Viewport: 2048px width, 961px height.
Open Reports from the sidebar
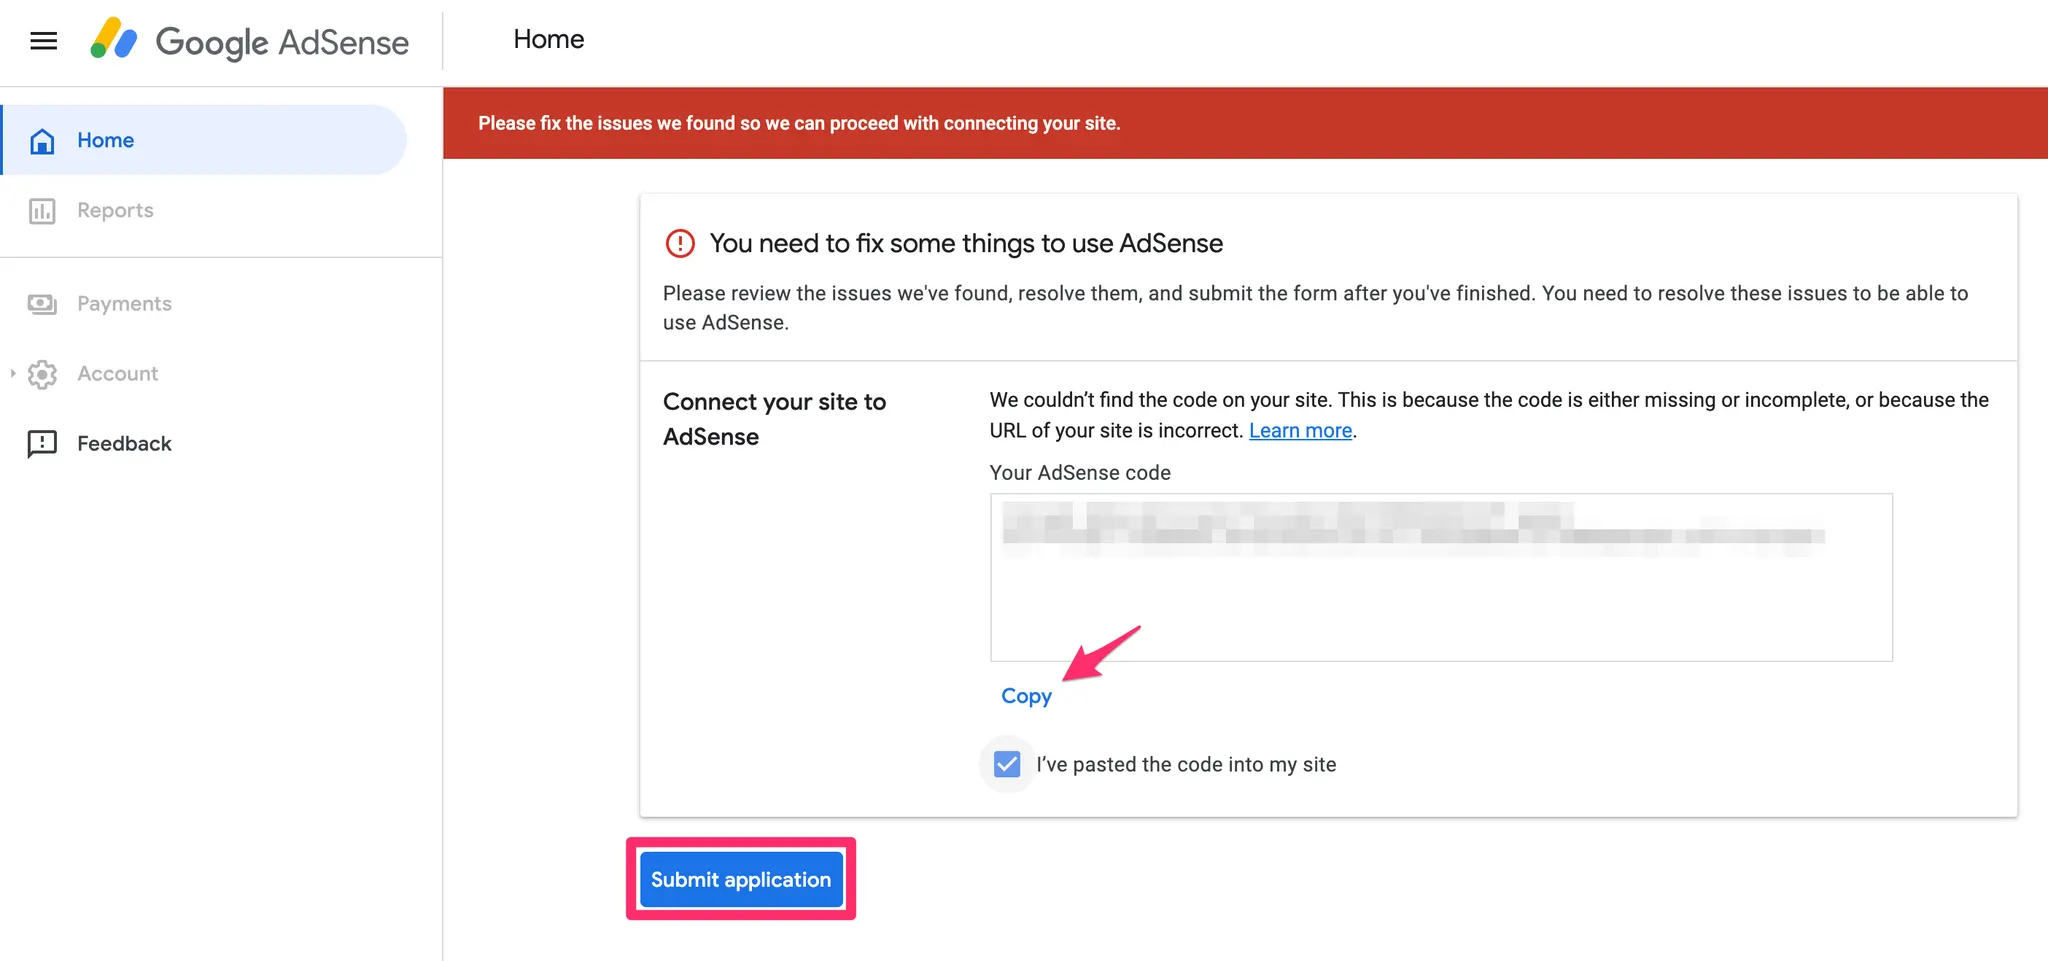coord(115,211)
